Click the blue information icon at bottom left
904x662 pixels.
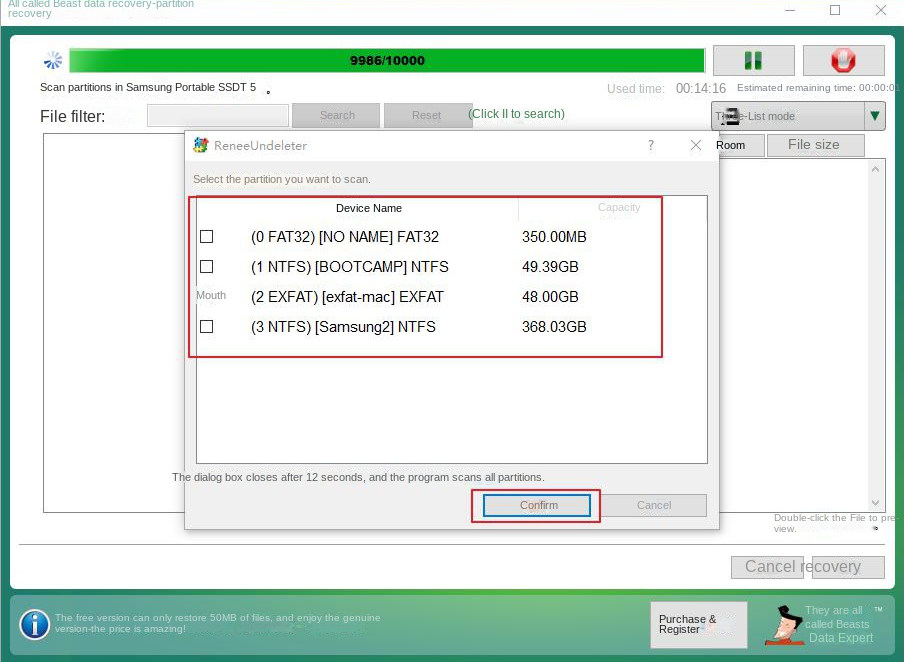34,625
